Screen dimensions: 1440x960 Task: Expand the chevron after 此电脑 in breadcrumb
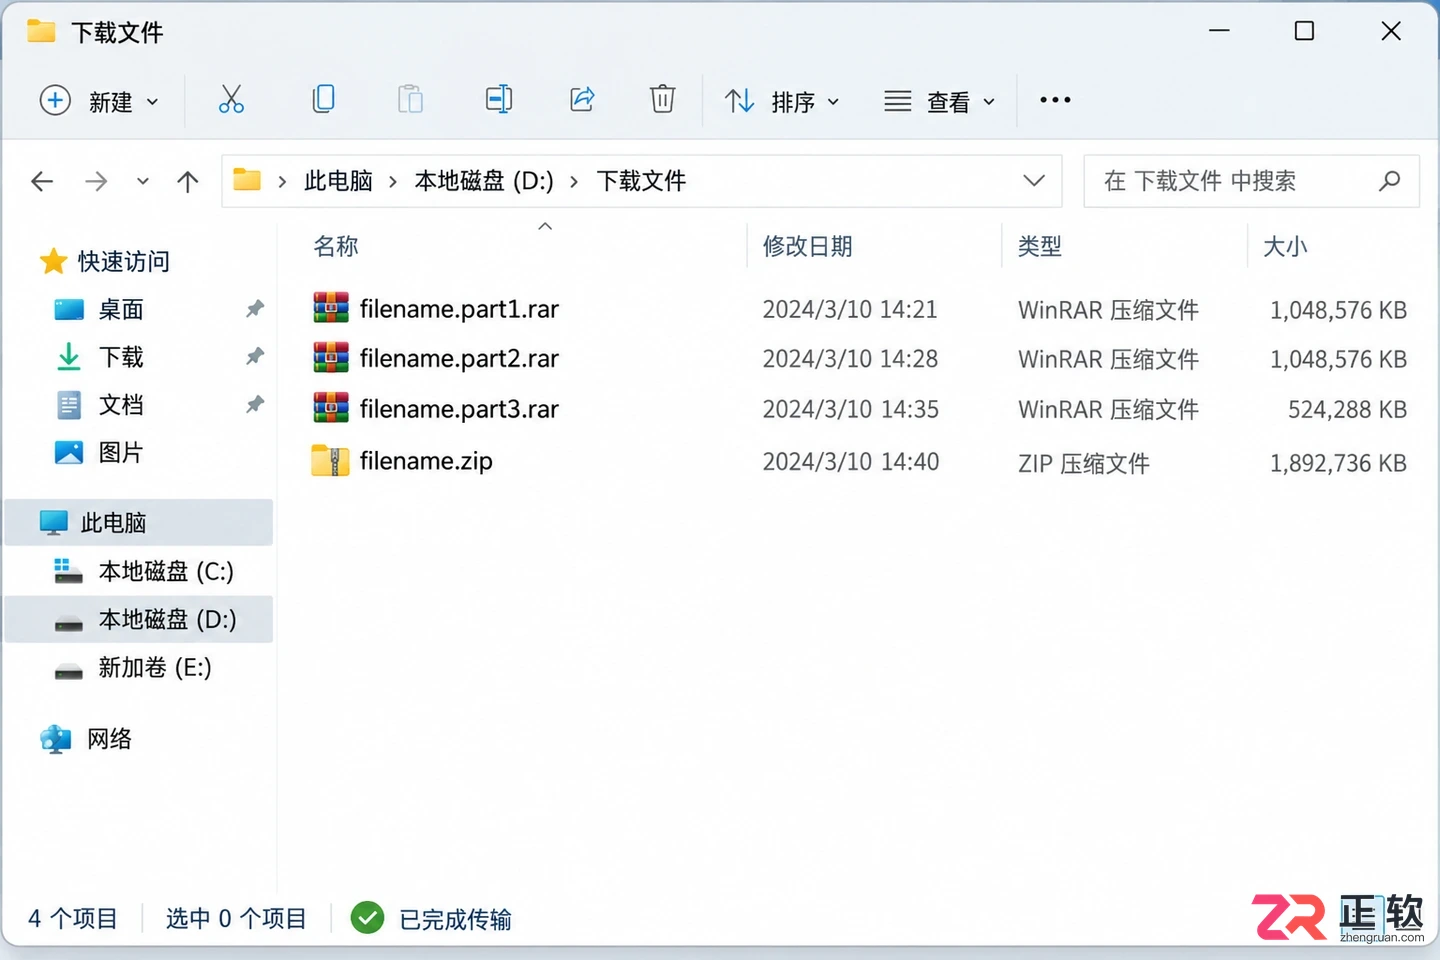click(x=393, y=181)
